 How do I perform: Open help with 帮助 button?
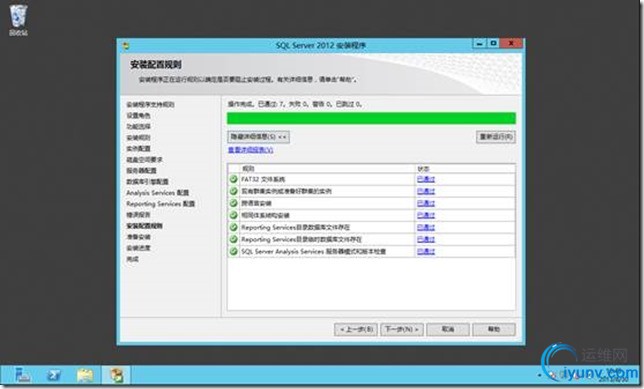[x=494, y=329]
